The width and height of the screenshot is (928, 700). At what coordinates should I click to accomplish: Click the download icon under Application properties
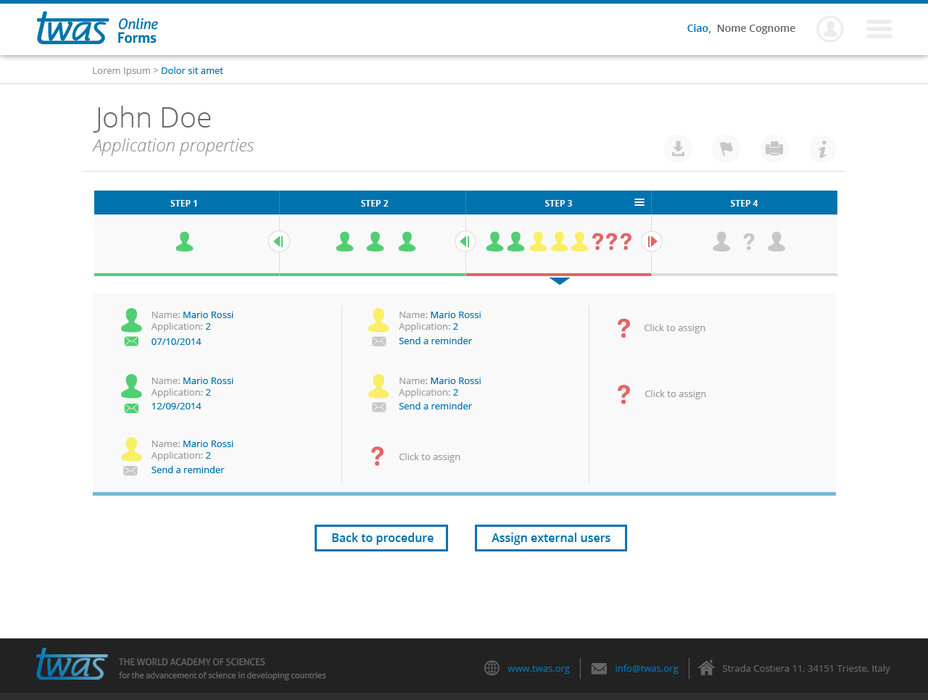(678, 149)
